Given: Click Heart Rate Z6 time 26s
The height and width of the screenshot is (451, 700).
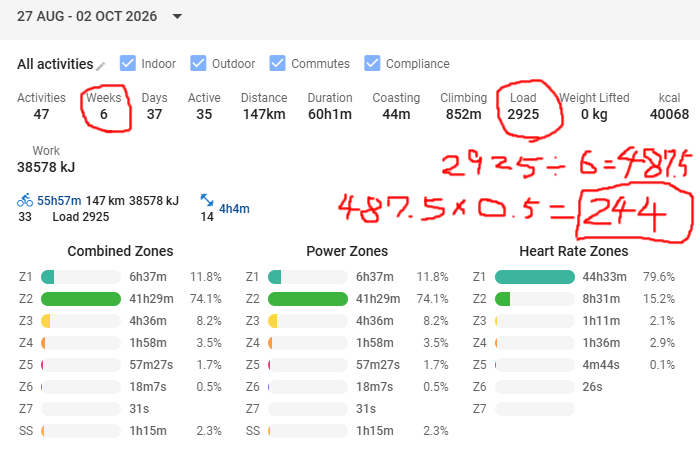Looking at the screenshot, I should coord(592,387).
